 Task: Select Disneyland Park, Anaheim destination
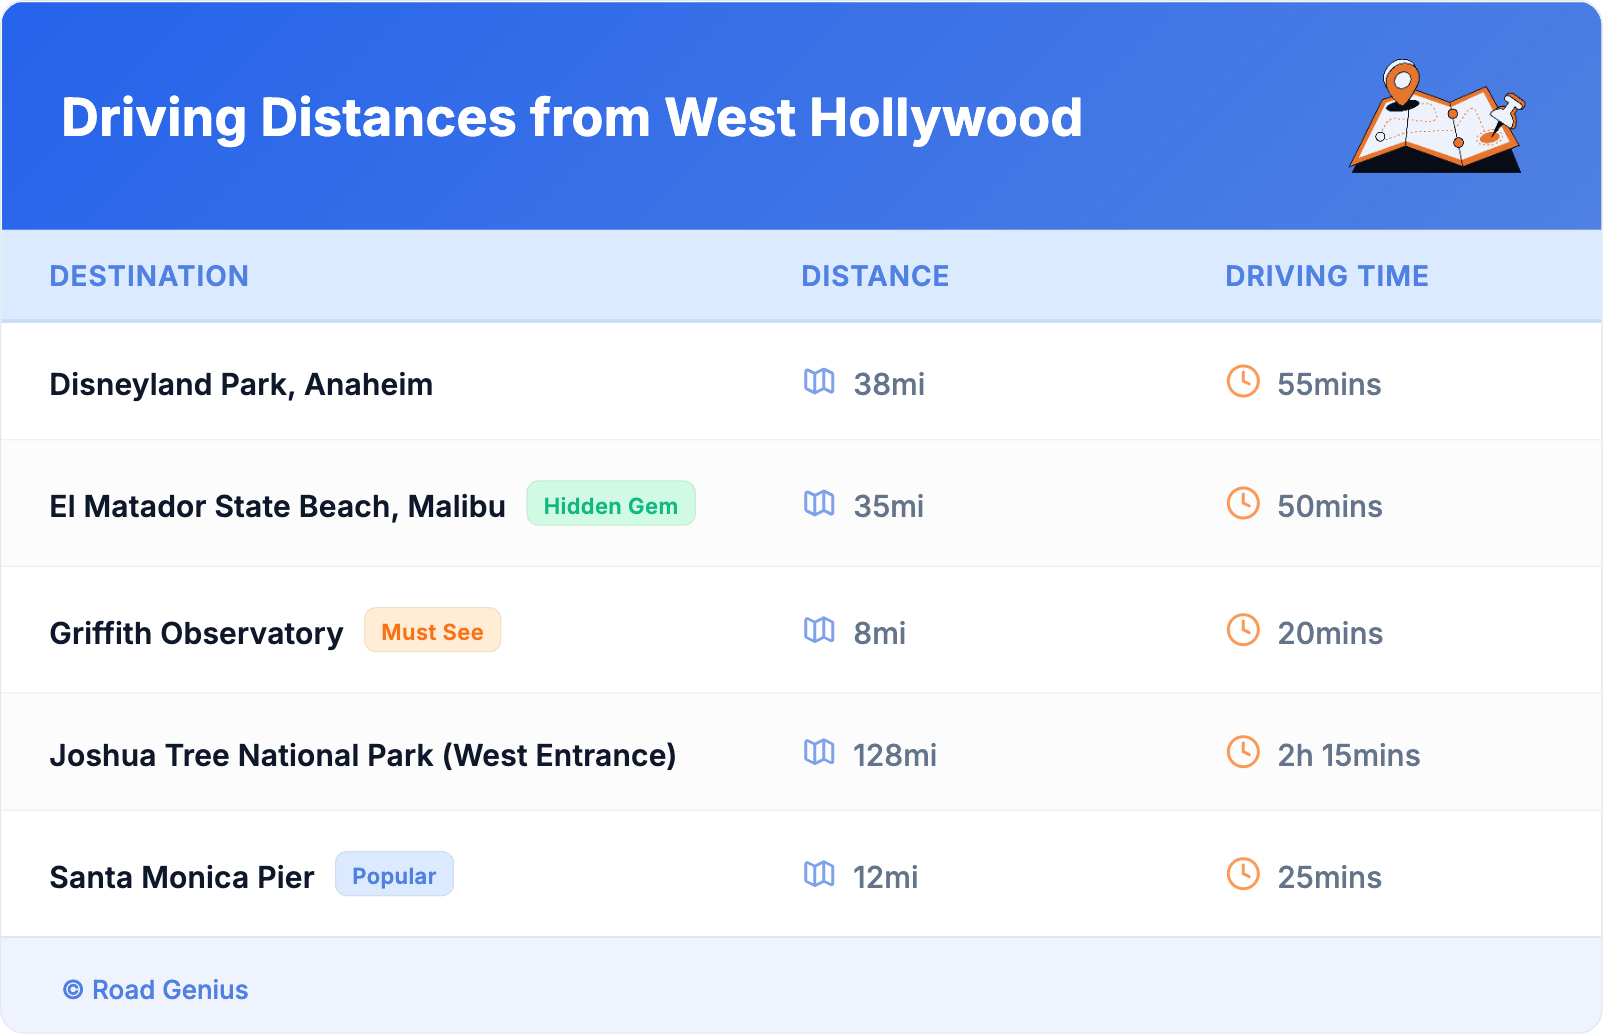click(241, 384)
